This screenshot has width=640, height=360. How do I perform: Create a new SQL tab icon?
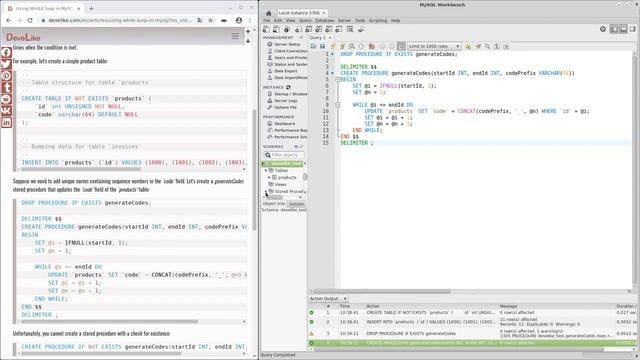point(266,29)
